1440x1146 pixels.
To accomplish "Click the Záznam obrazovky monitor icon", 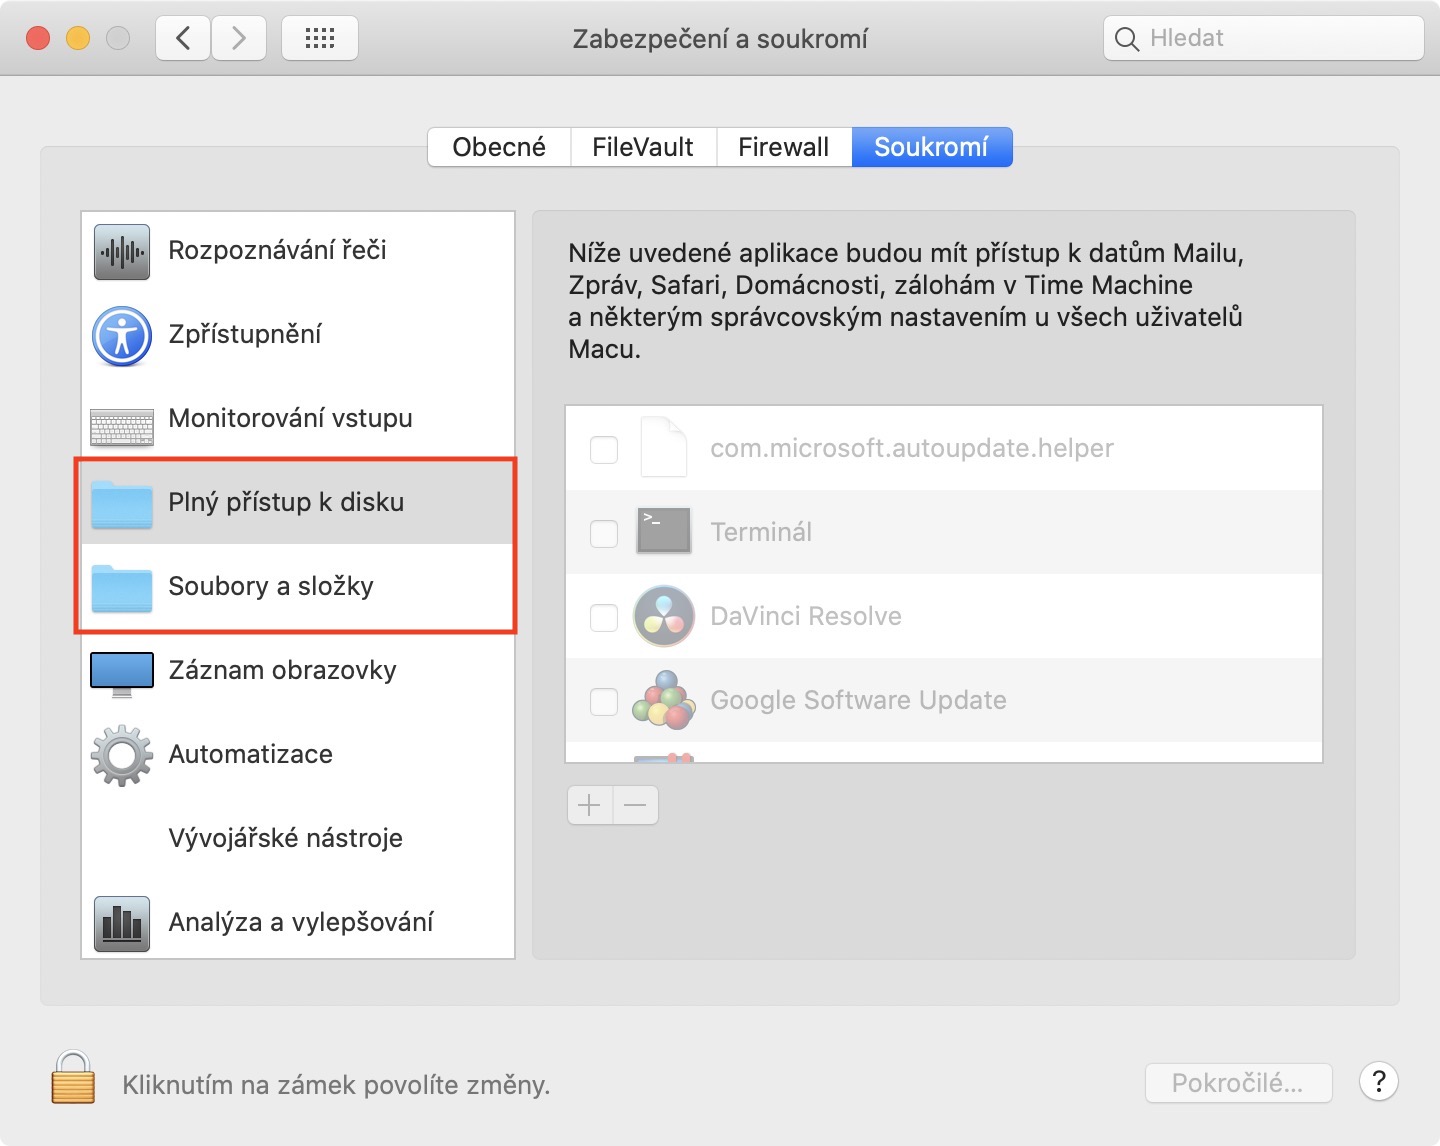I will [122, 673].
